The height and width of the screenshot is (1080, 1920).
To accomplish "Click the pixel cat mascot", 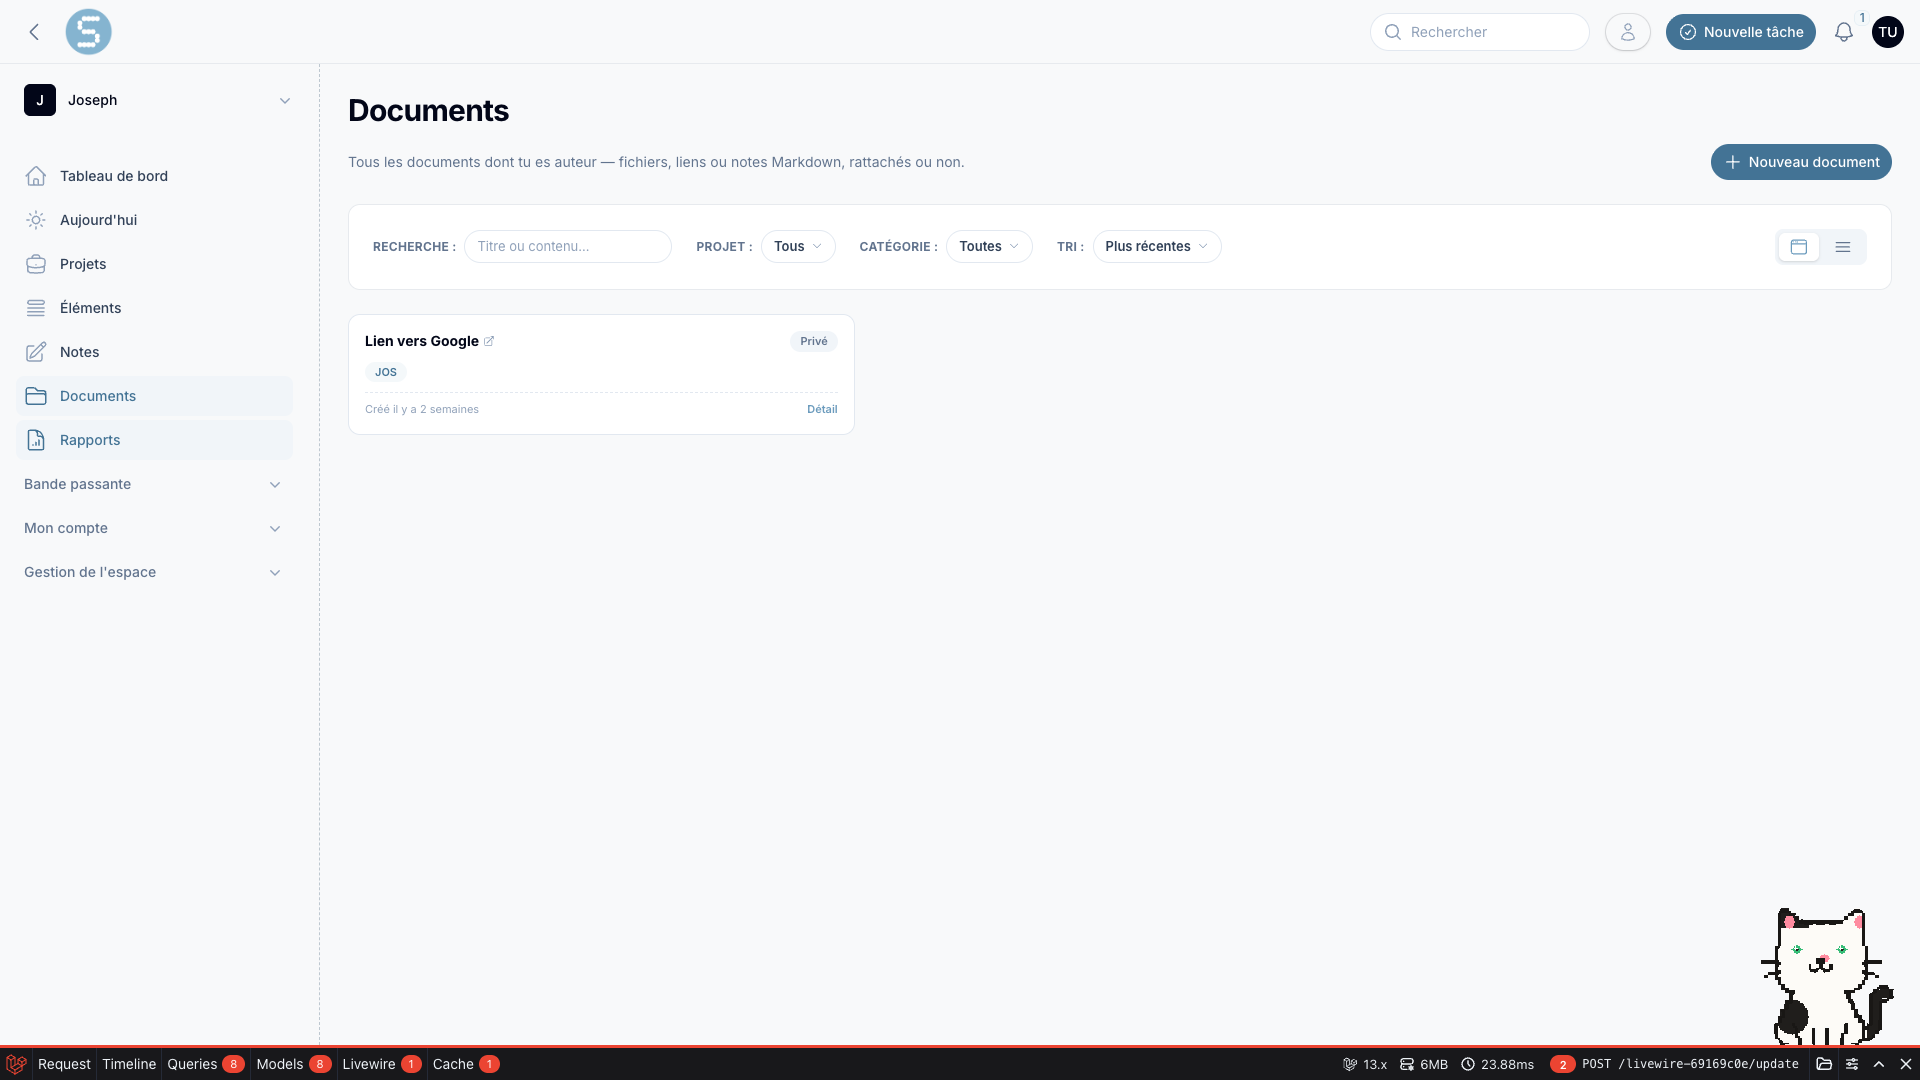I will tap(1826, 976).
